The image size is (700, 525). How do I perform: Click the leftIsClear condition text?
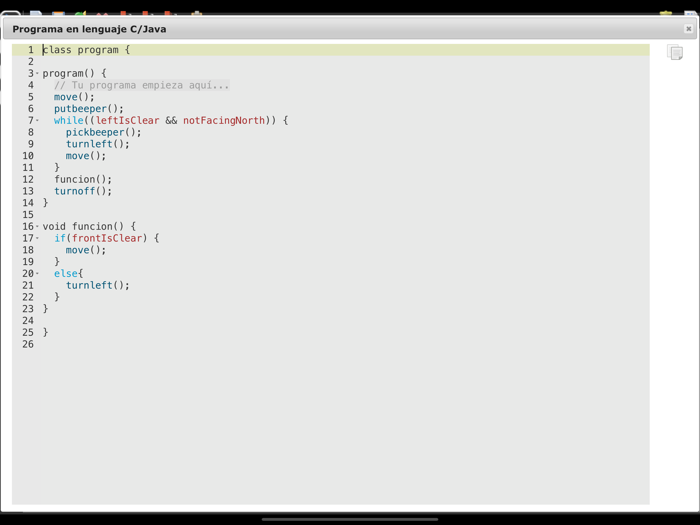coord(127,121)
